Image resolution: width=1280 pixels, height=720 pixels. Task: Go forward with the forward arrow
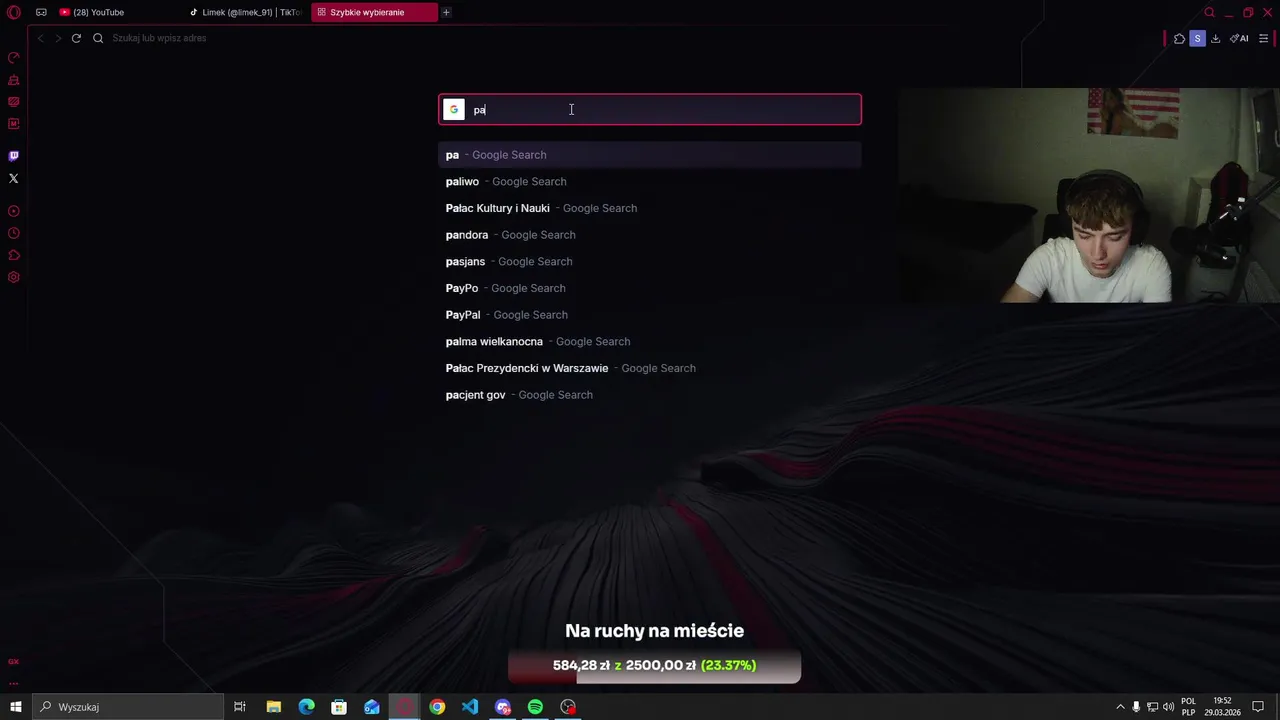58,38
